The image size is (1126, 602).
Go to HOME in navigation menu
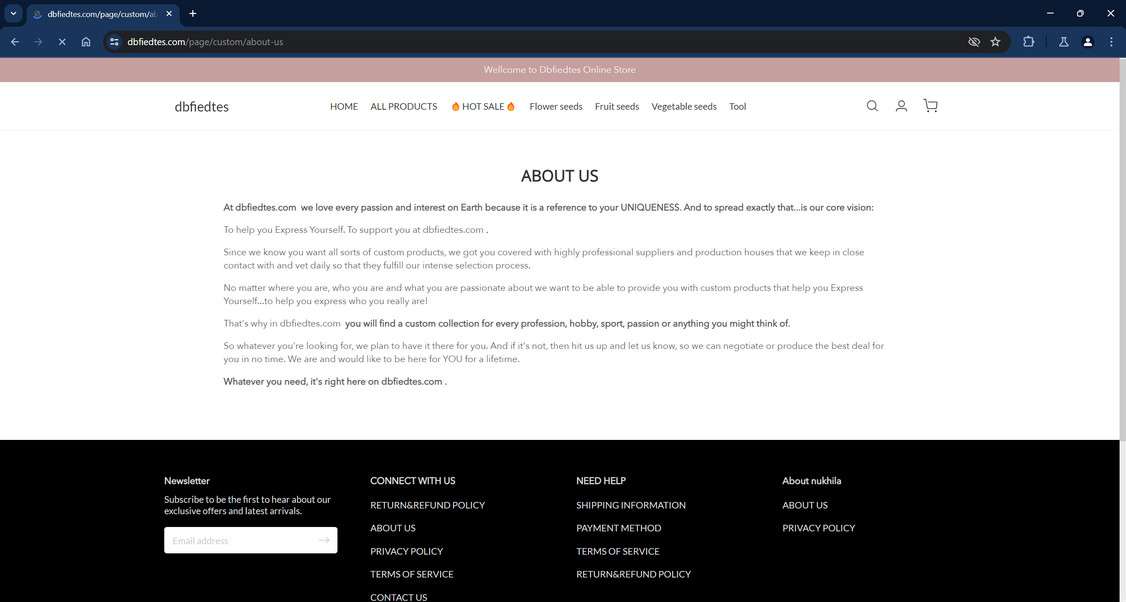coord(344,106)
